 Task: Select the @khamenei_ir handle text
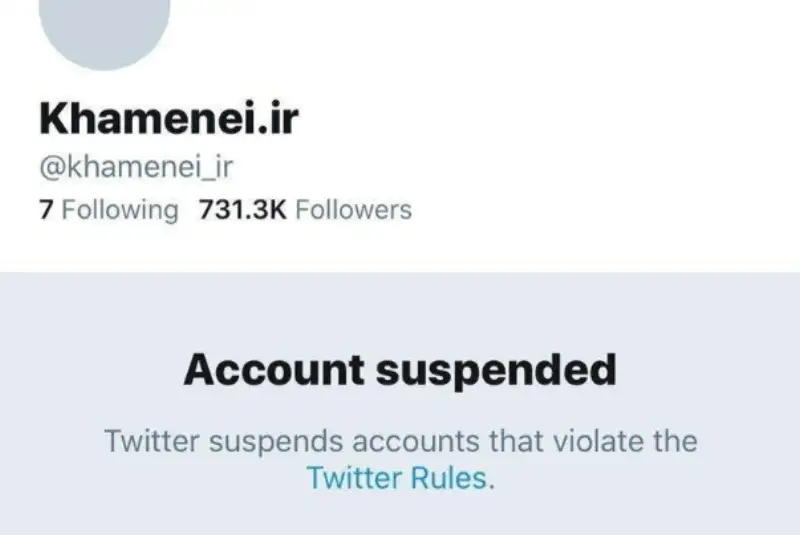(x=135, y=167)
